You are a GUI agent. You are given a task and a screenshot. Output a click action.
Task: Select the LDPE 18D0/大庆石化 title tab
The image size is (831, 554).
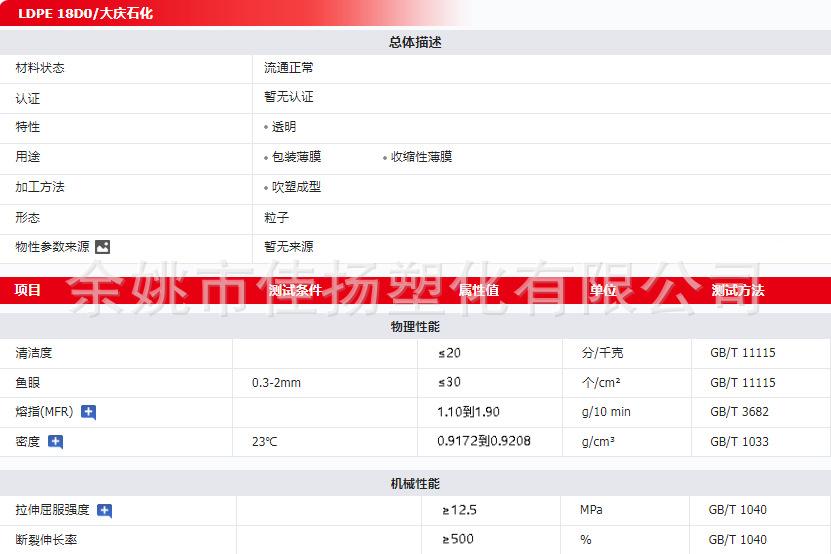[85, 14]
